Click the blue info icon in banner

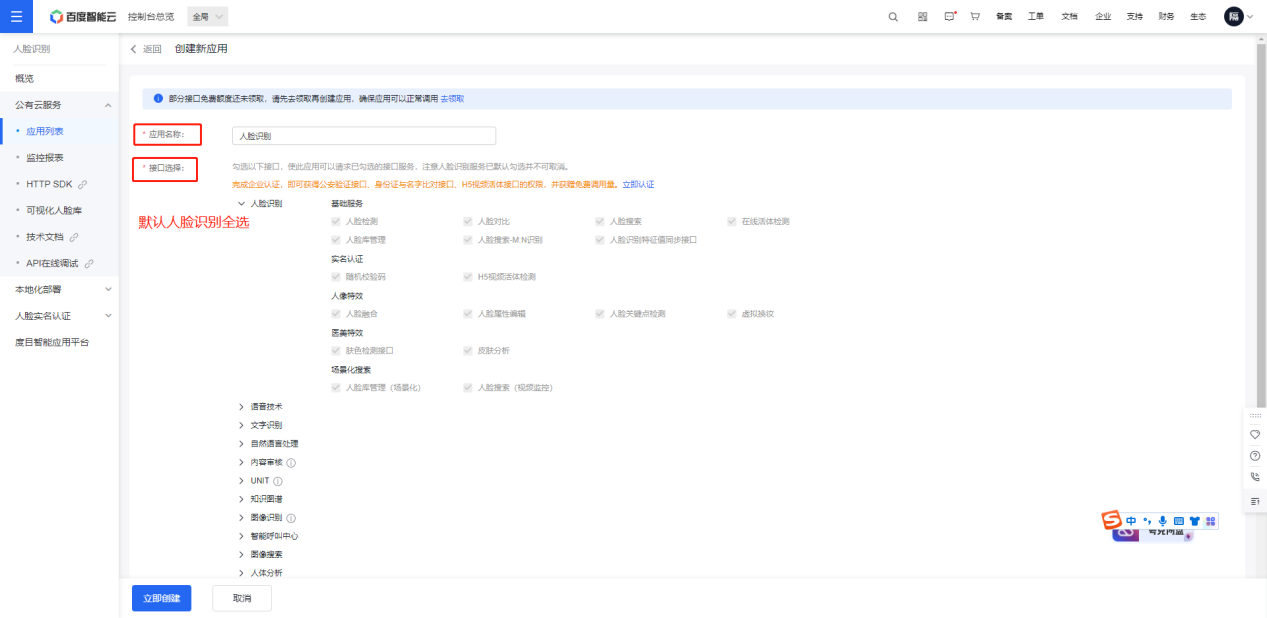[158, 99]
